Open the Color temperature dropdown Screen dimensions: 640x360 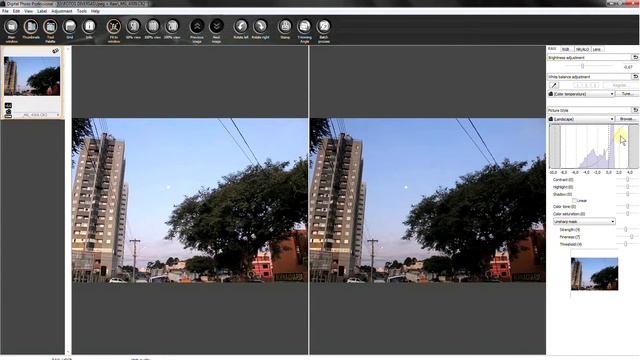(x=582, y=94)
